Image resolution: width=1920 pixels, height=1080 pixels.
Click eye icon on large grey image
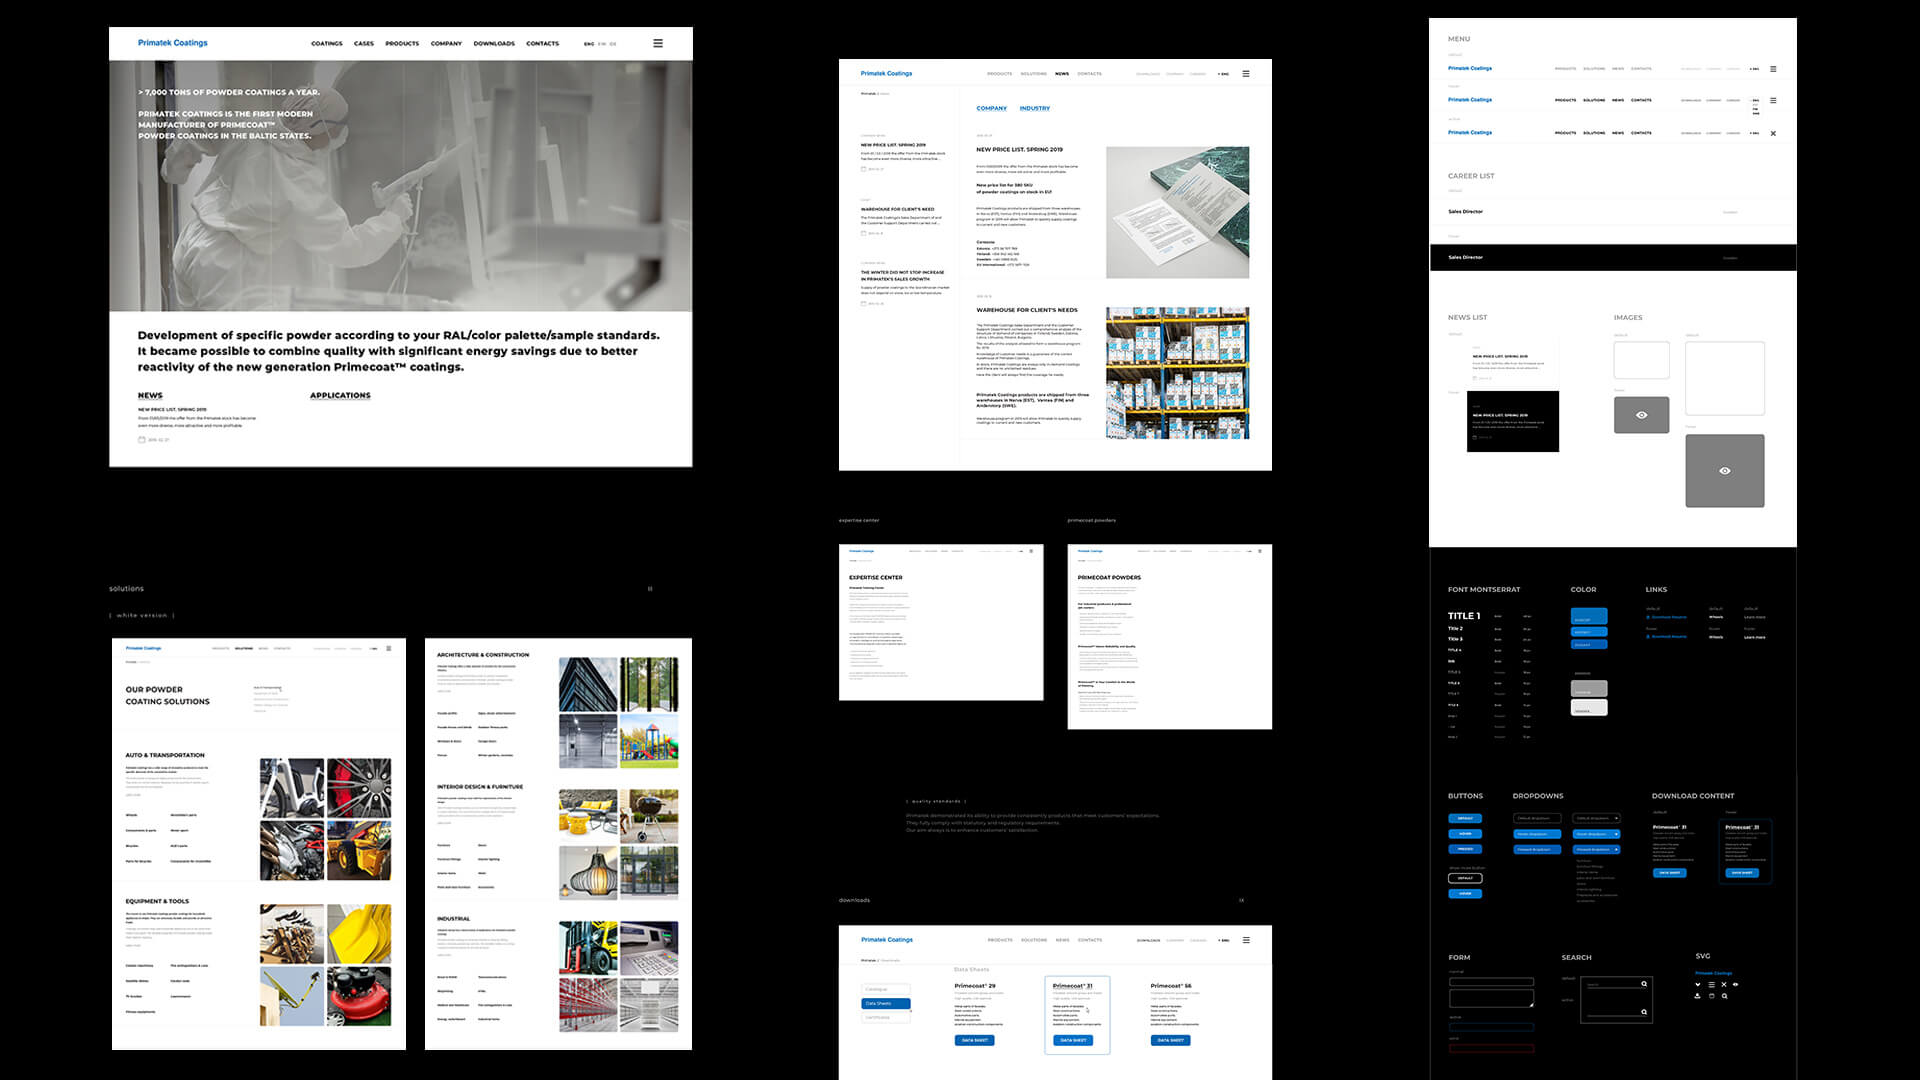[x=1724, y=470]
